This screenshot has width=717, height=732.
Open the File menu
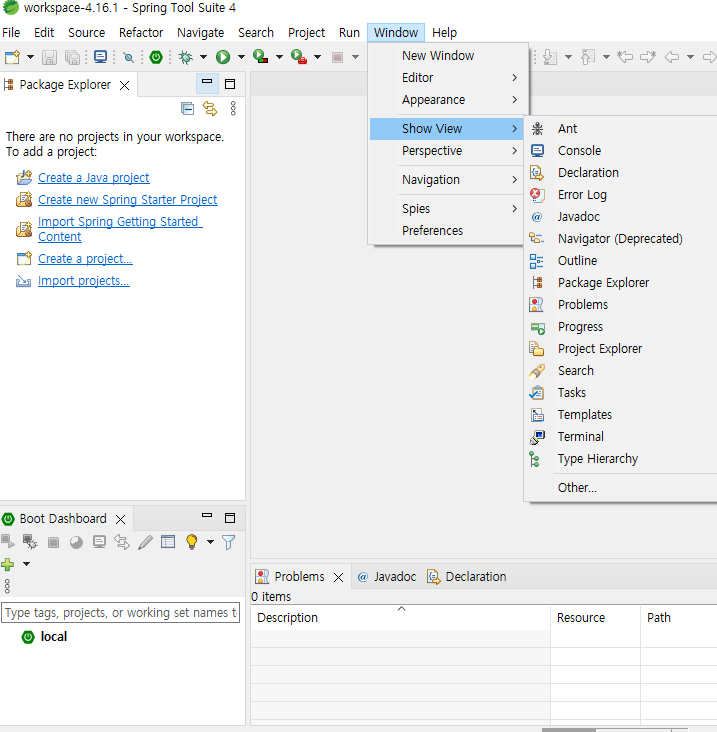tap(11, 33)
